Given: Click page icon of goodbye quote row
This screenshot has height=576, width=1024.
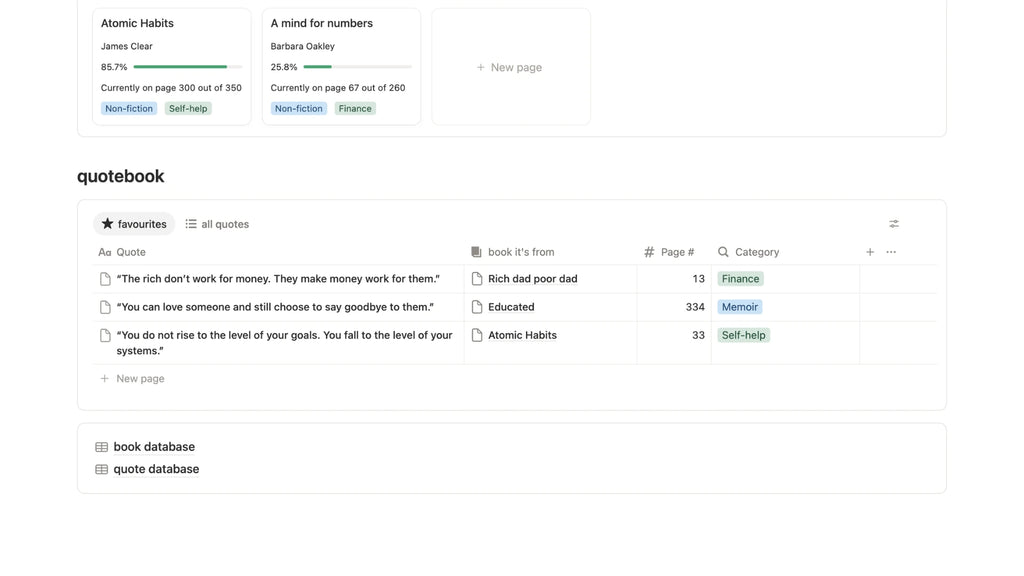Looking at the screenshot, I should point(105,307).
